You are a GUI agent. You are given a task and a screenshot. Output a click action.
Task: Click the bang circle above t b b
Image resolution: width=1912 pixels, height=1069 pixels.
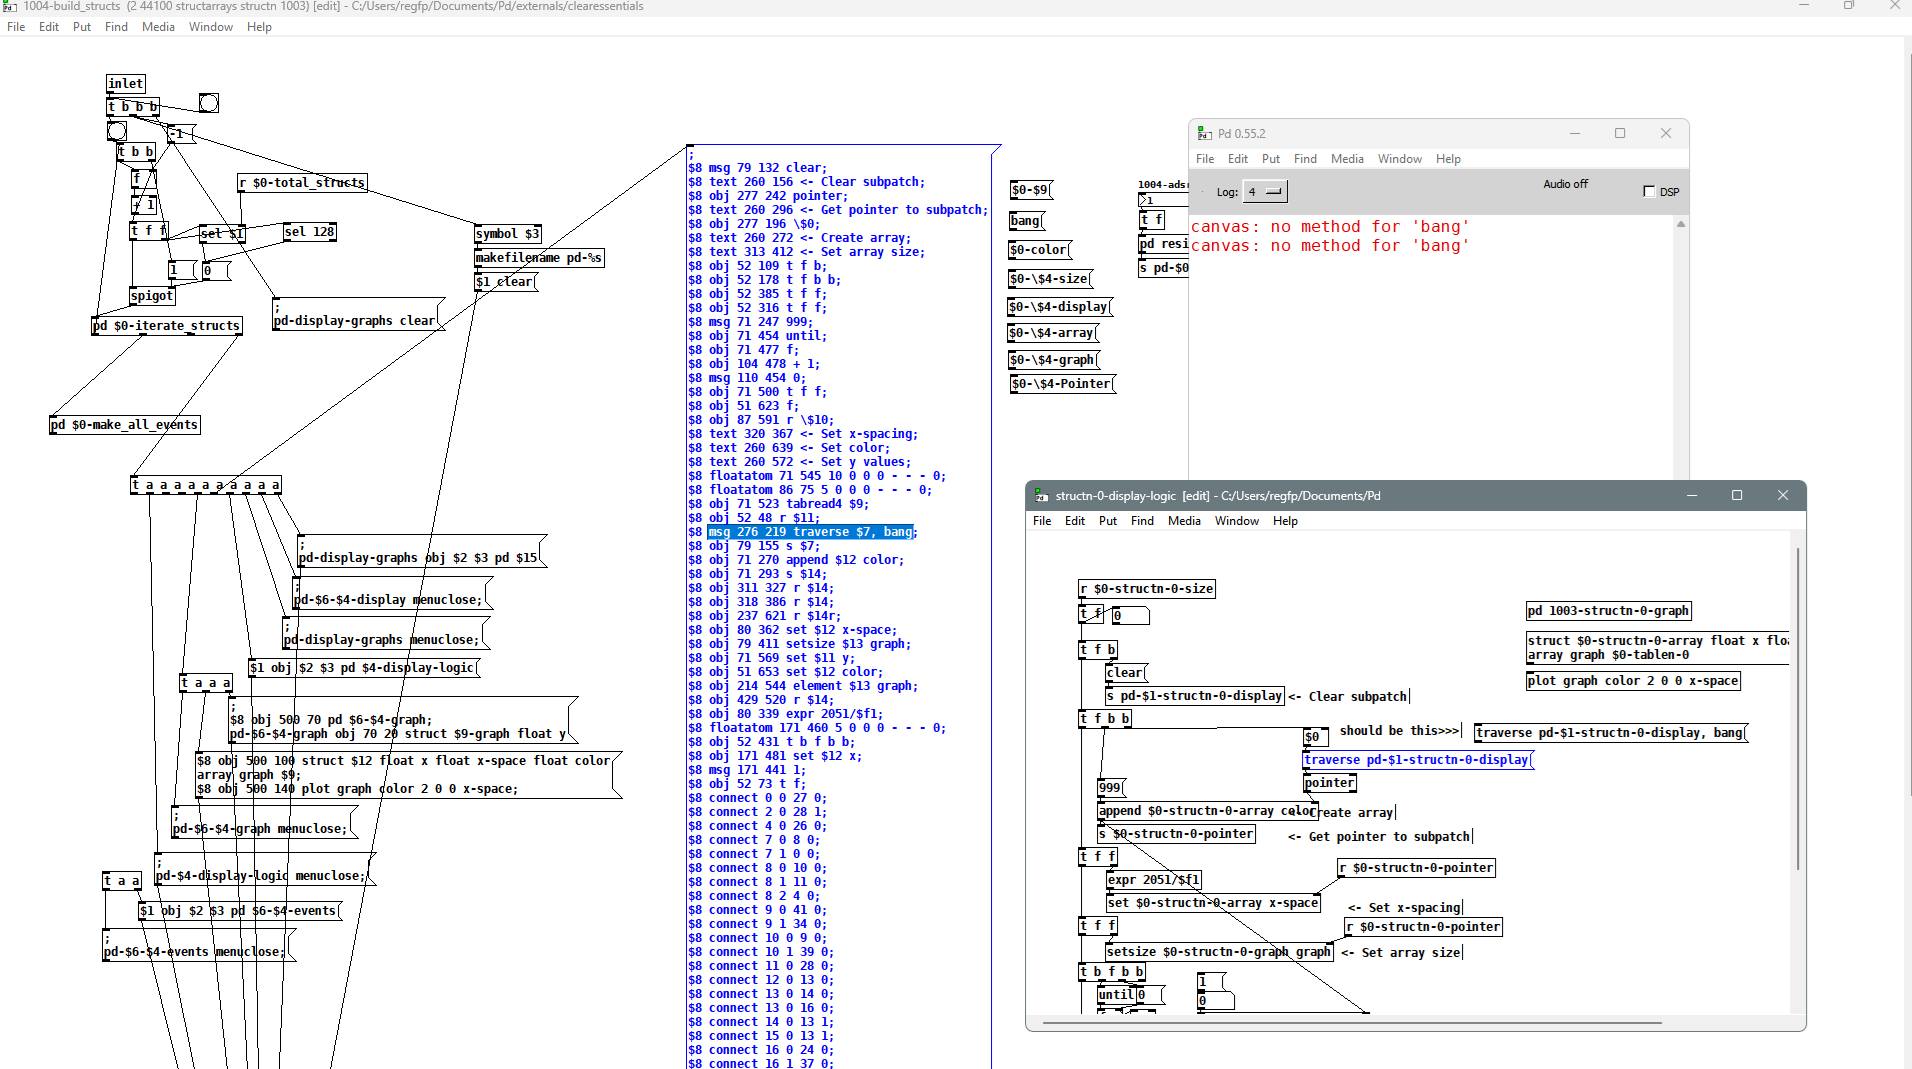click(x=117, y=131)
